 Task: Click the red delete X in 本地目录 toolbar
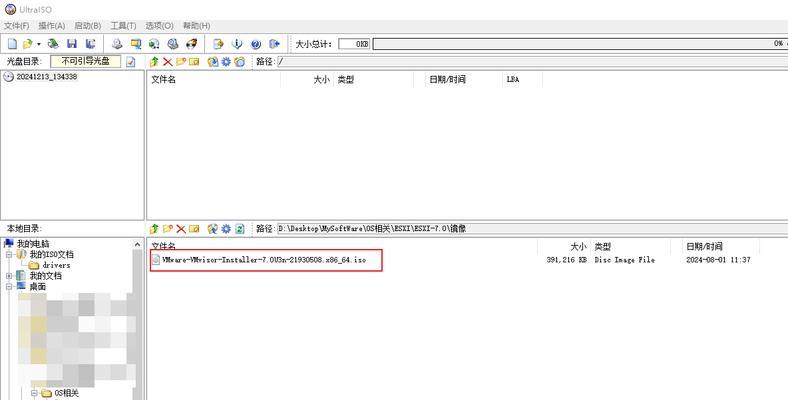point(181,229)
